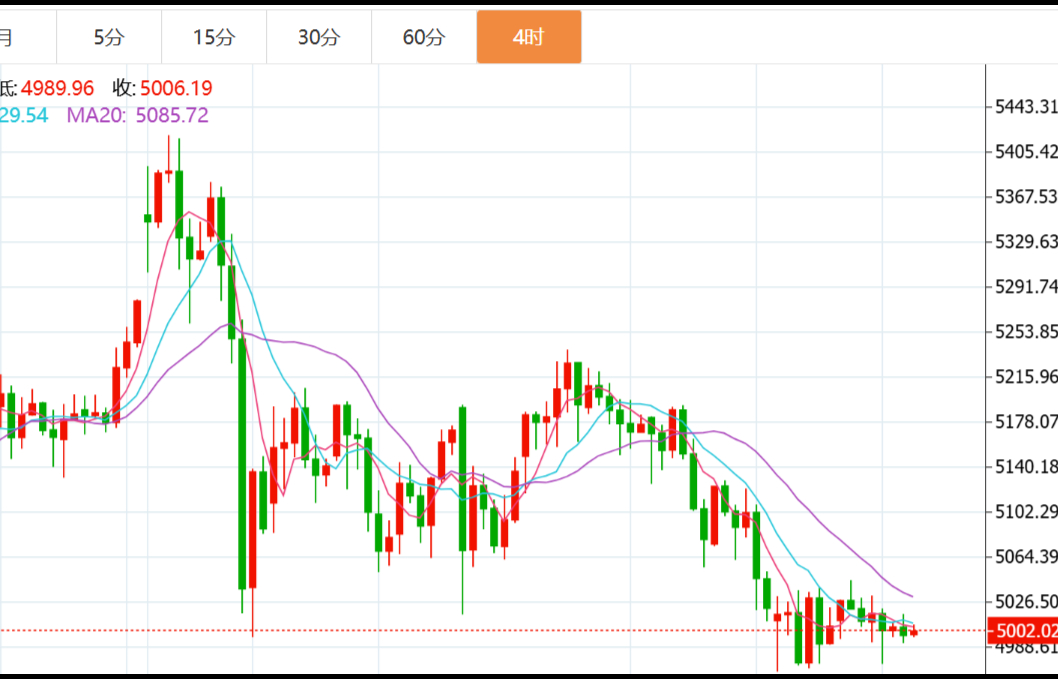
Task: Select the tallest green candle of the sharp drop
Action: 242,463
